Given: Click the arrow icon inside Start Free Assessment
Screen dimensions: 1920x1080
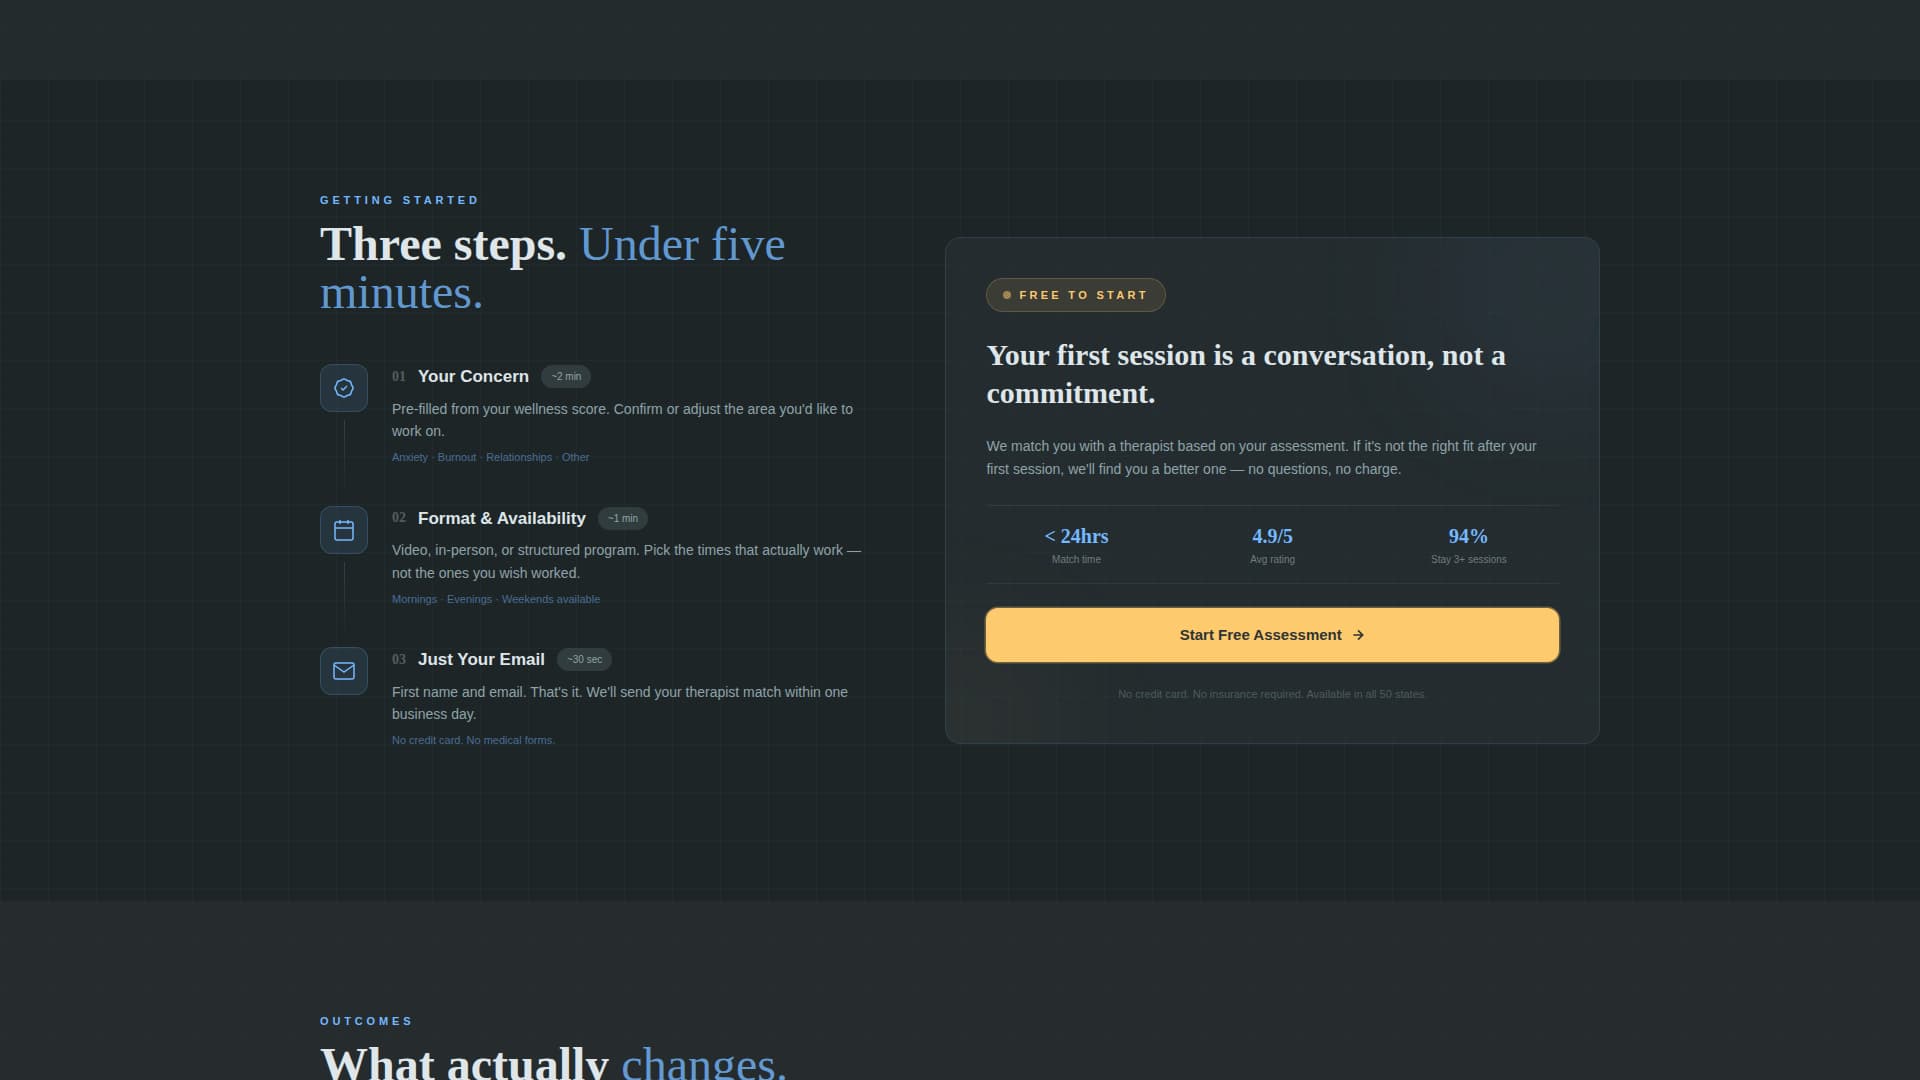Looking at the screenshot, I should (x=1358, y=634).
